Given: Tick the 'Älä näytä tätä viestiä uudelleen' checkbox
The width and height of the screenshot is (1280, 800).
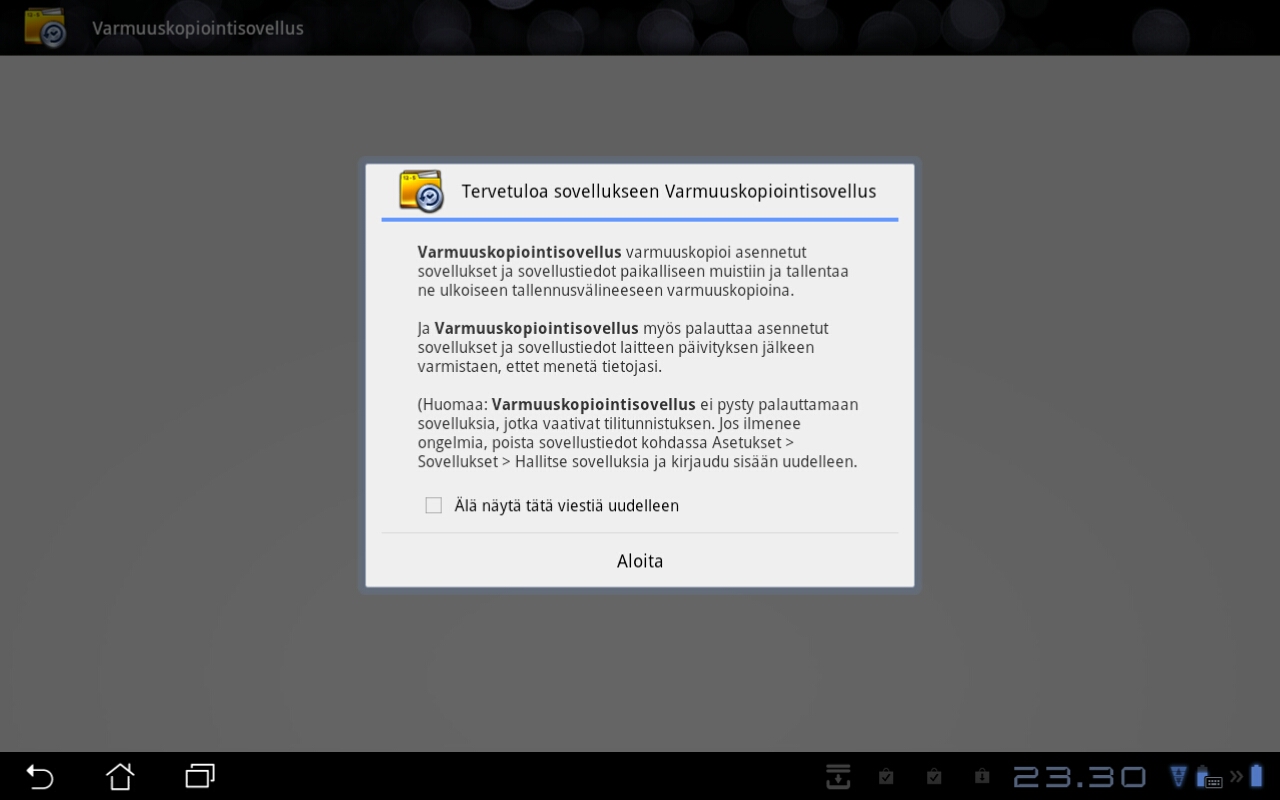Looking at the screenshot, I should coord(433,506).
